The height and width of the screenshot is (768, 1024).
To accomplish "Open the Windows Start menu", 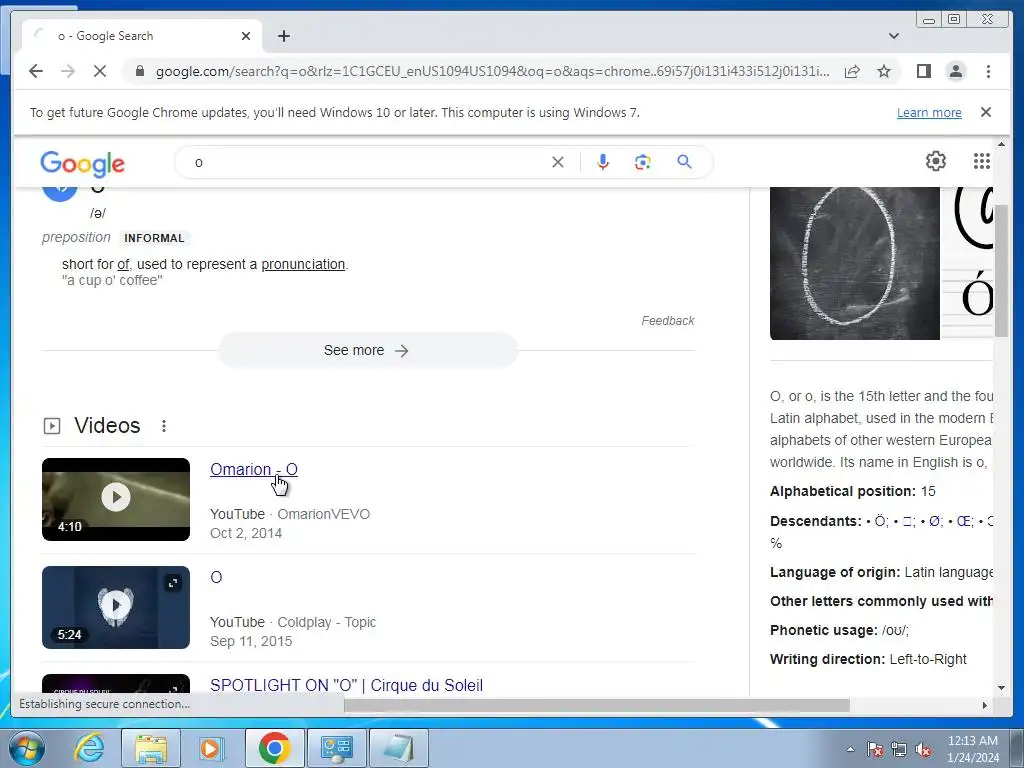I will pos(27,748).
